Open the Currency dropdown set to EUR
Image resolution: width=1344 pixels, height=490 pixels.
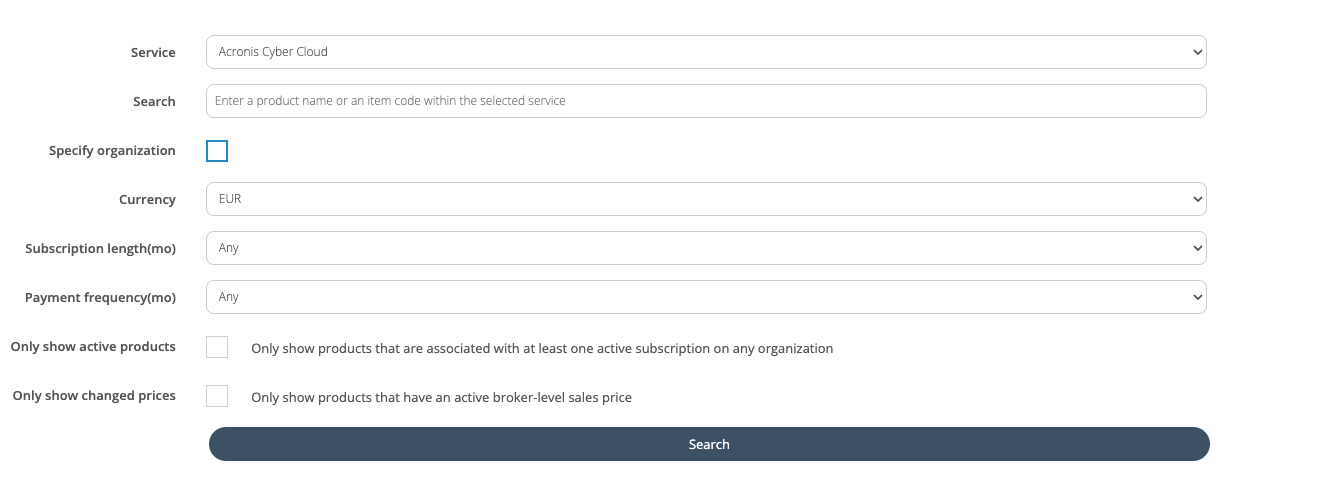(705, 199)
